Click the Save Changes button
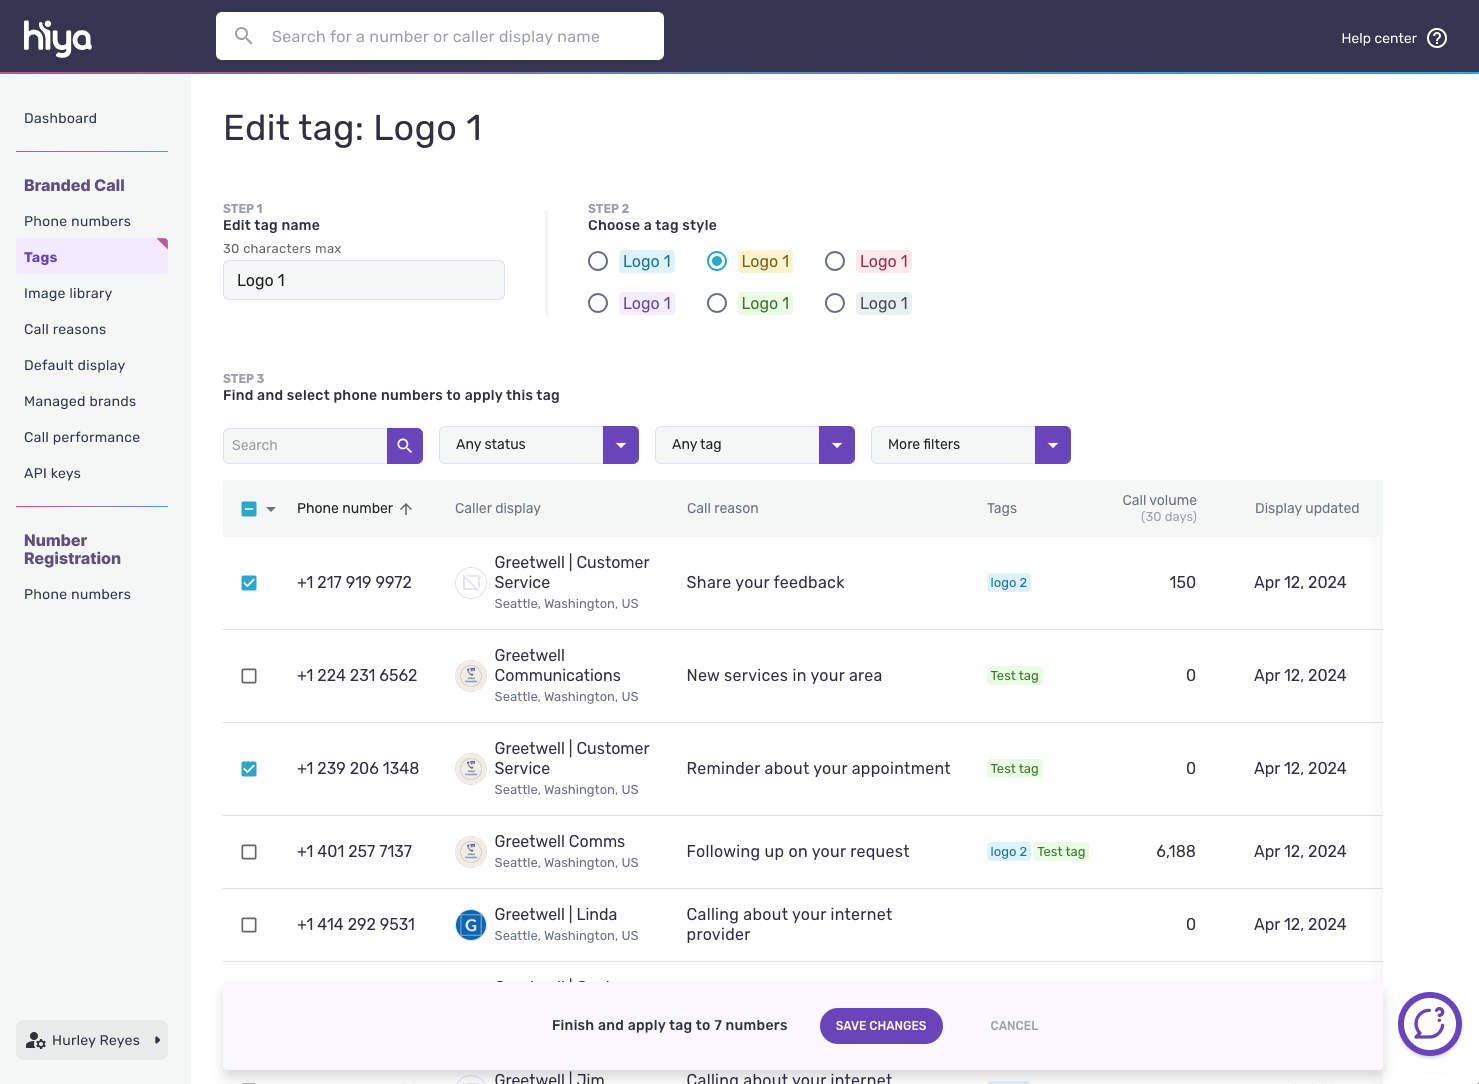The height and width of the screenshot is (1084, 1479). (880, 1026)
